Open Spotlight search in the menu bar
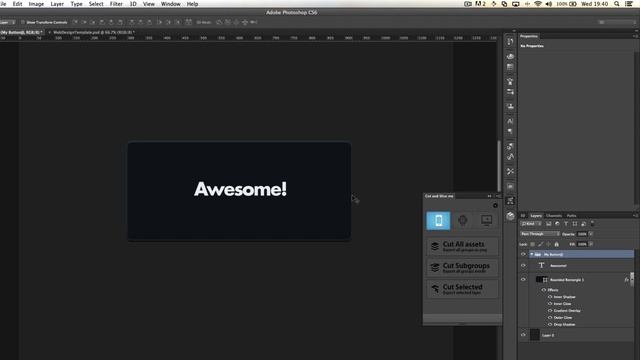Viewport: 640px width, 360px height. pyautogui.click(x=617, y=4)
